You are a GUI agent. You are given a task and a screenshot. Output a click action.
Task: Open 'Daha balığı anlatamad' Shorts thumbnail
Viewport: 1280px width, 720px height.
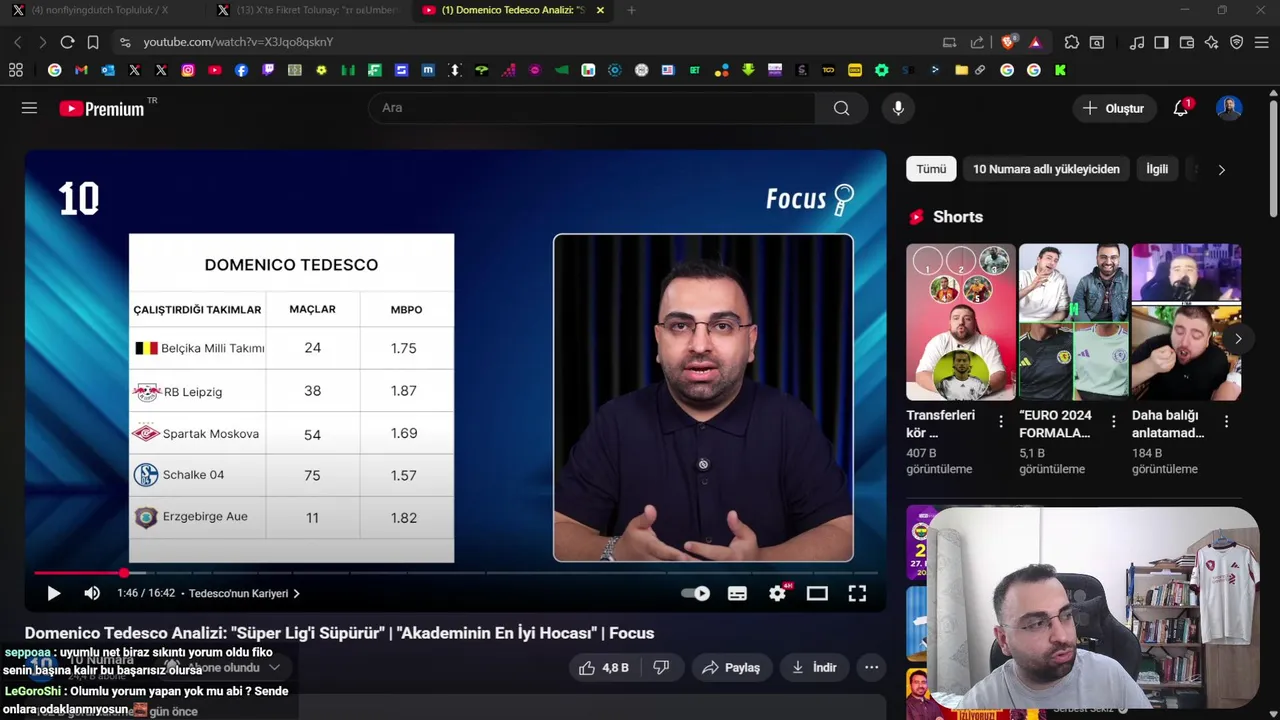pyautogui.click(x=1187, y=322)
